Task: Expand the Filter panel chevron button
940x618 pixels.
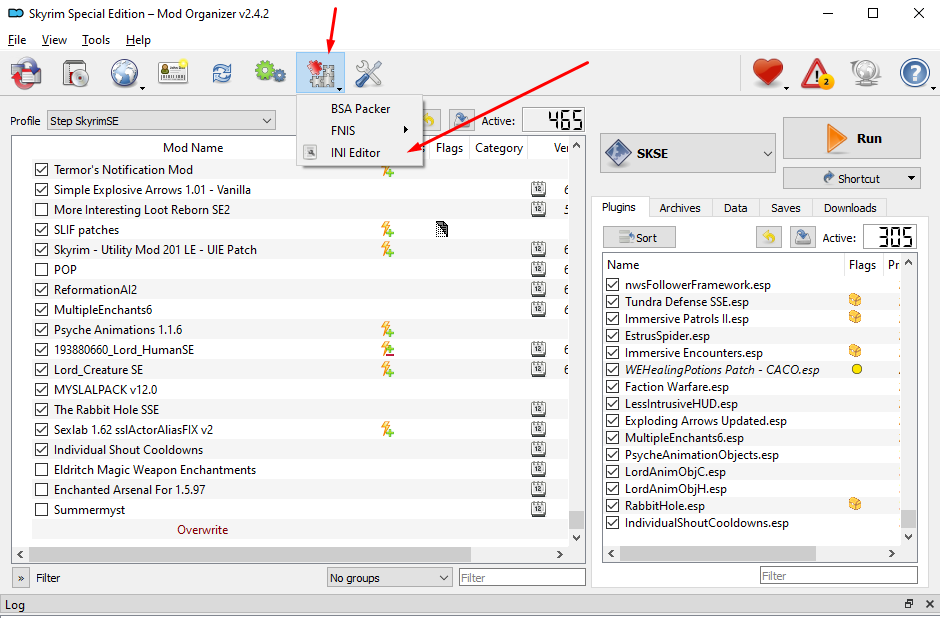Action: (21, 578)
